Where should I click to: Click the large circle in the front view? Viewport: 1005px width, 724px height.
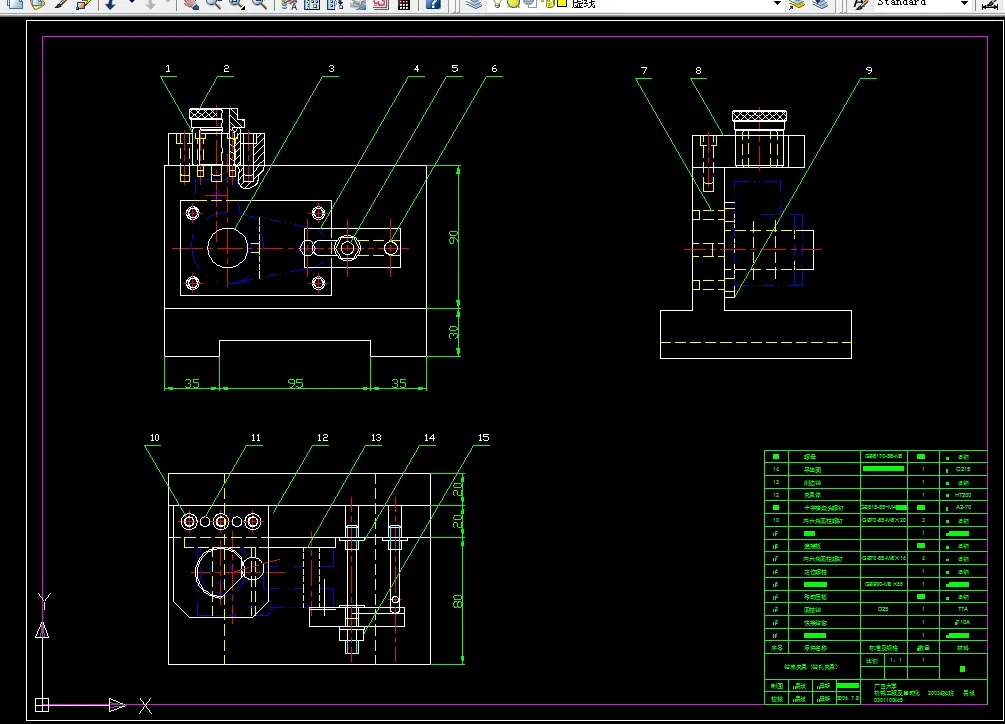[228, 247]
